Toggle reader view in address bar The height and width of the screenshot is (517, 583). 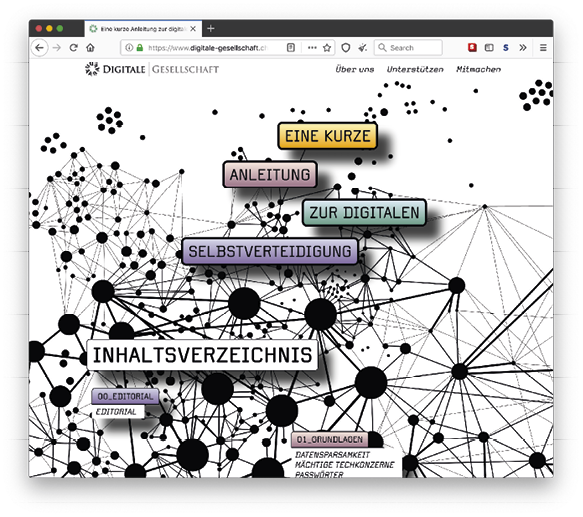[x=291, y=48]
